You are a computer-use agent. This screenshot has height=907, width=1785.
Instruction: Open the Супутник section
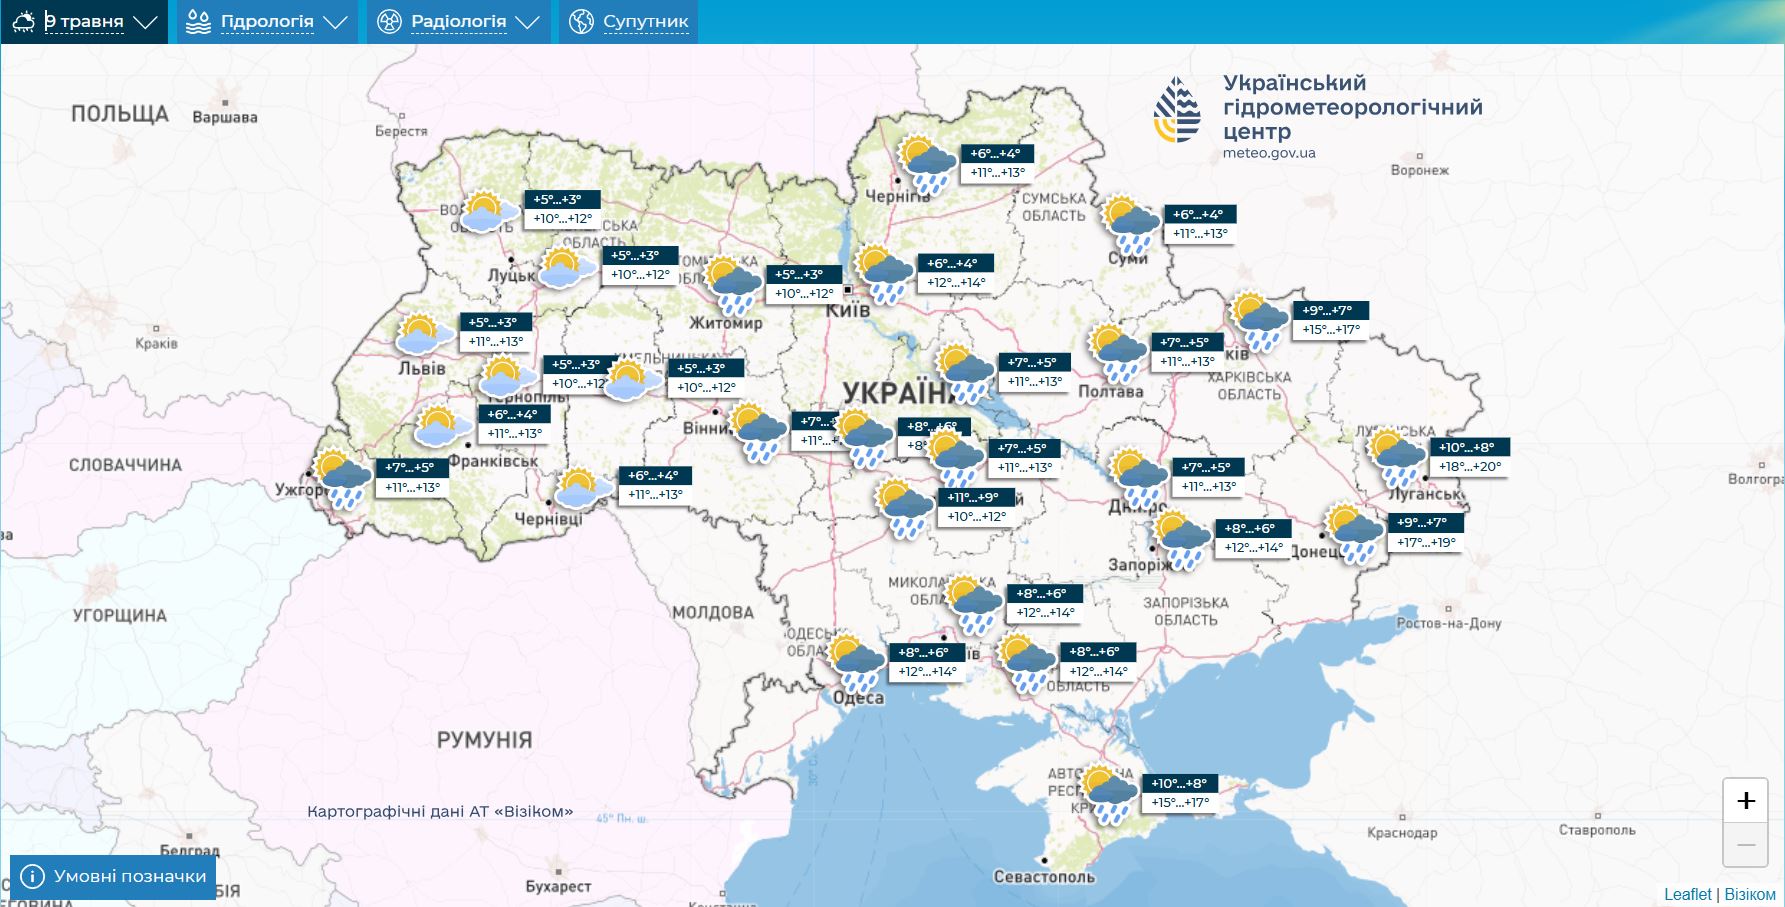click(628, 21)
